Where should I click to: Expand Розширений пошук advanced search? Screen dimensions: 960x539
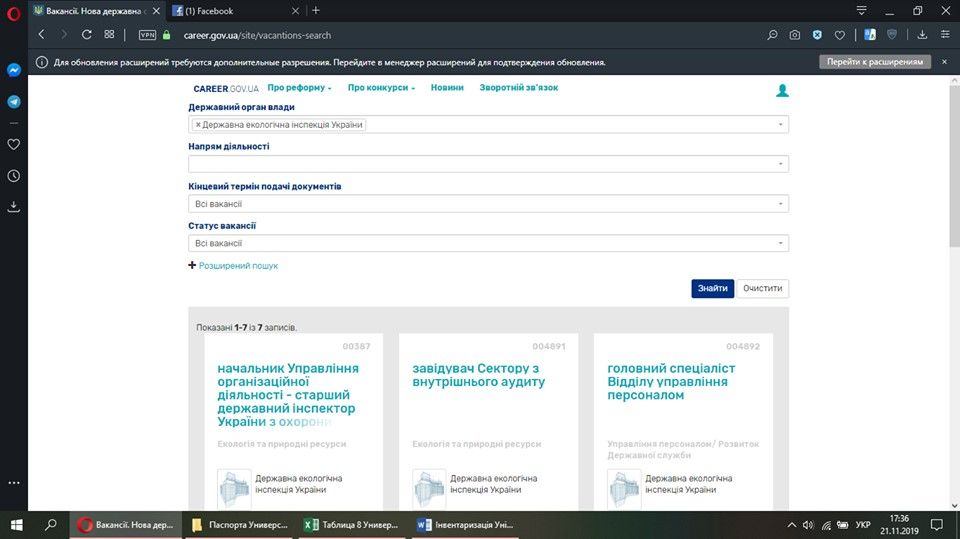[238, 266]
